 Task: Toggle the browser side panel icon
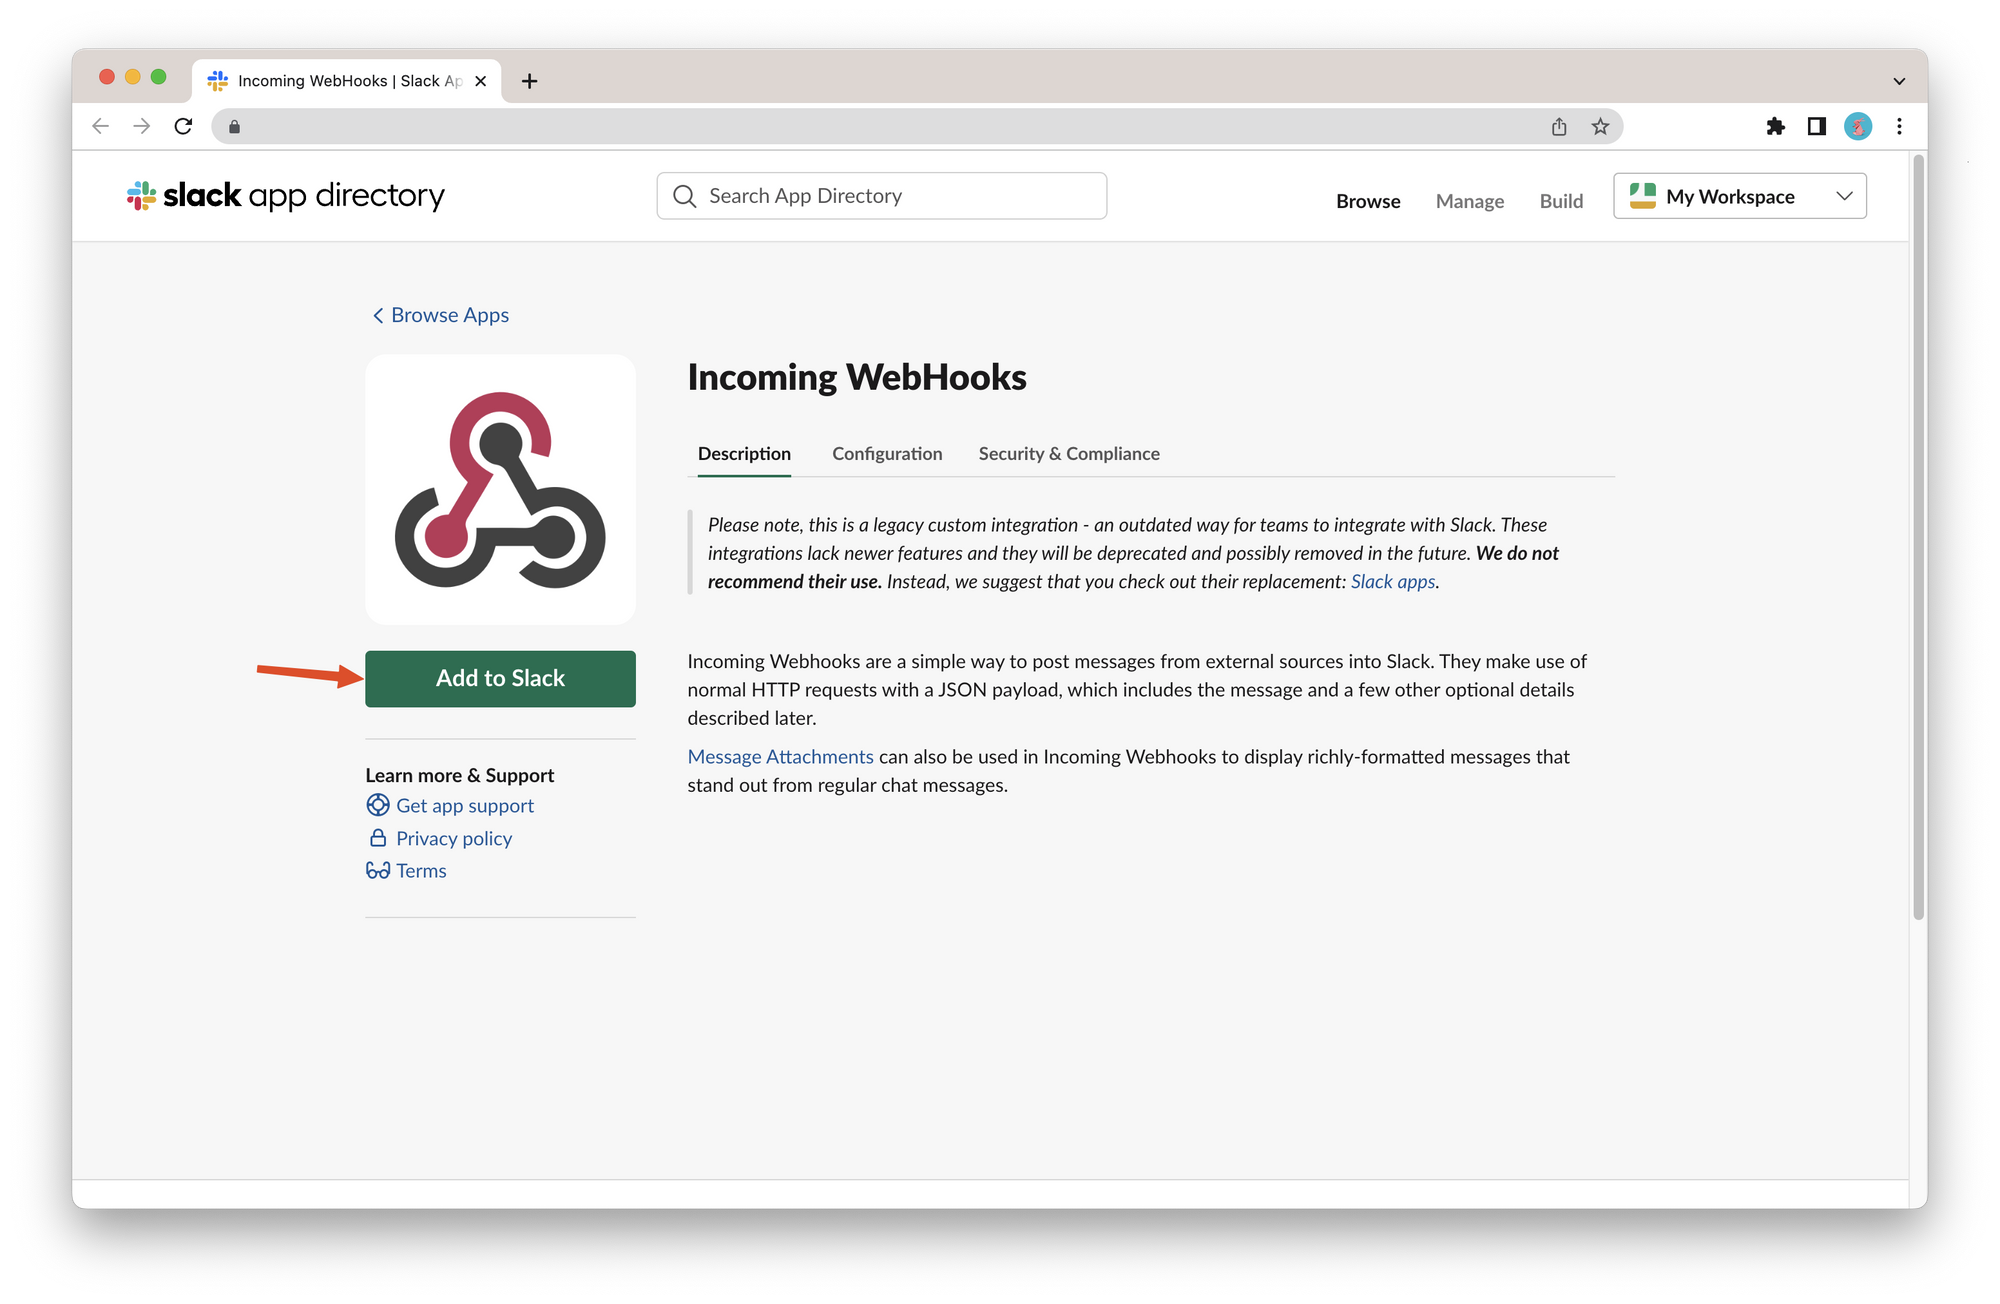1817,126
